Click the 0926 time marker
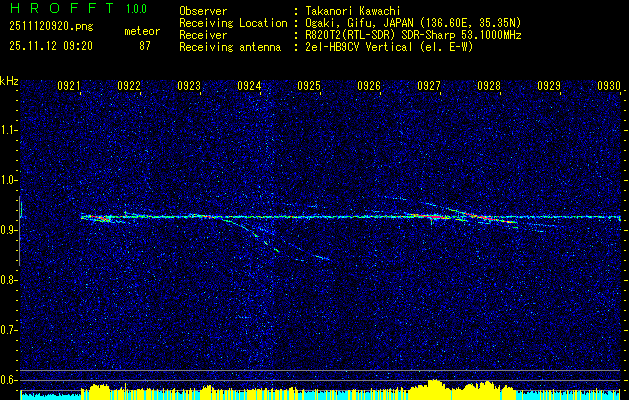 369,85
